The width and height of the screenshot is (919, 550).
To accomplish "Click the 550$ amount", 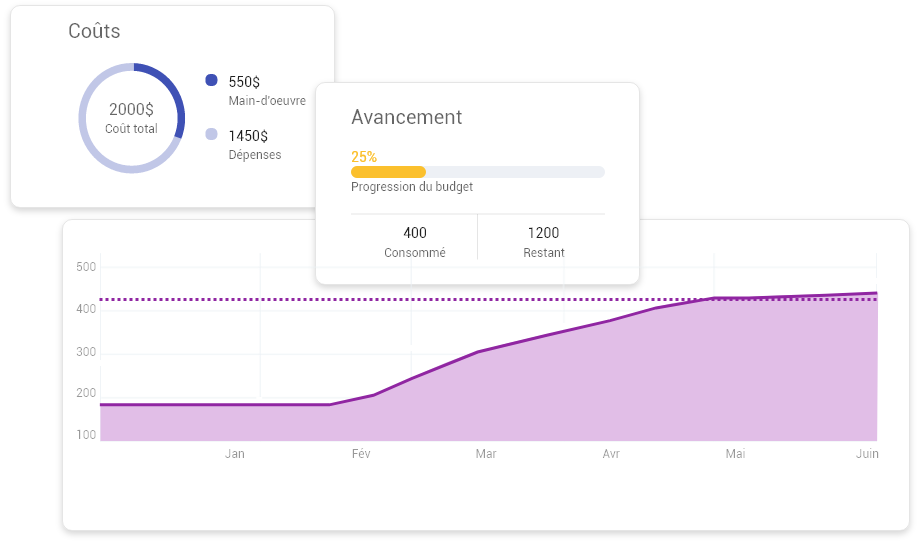I will [x=244, y=82].
